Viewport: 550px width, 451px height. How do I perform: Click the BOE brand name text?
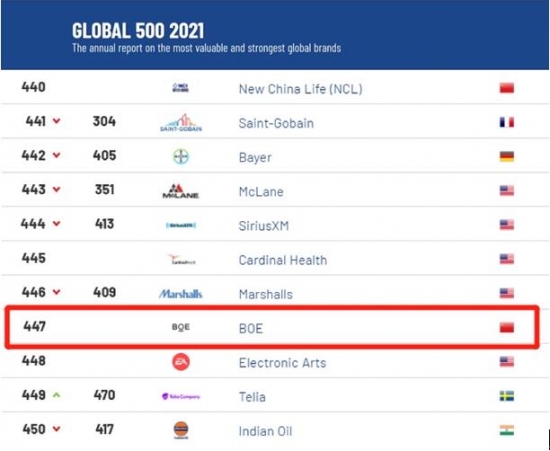(x=250, y=328)
